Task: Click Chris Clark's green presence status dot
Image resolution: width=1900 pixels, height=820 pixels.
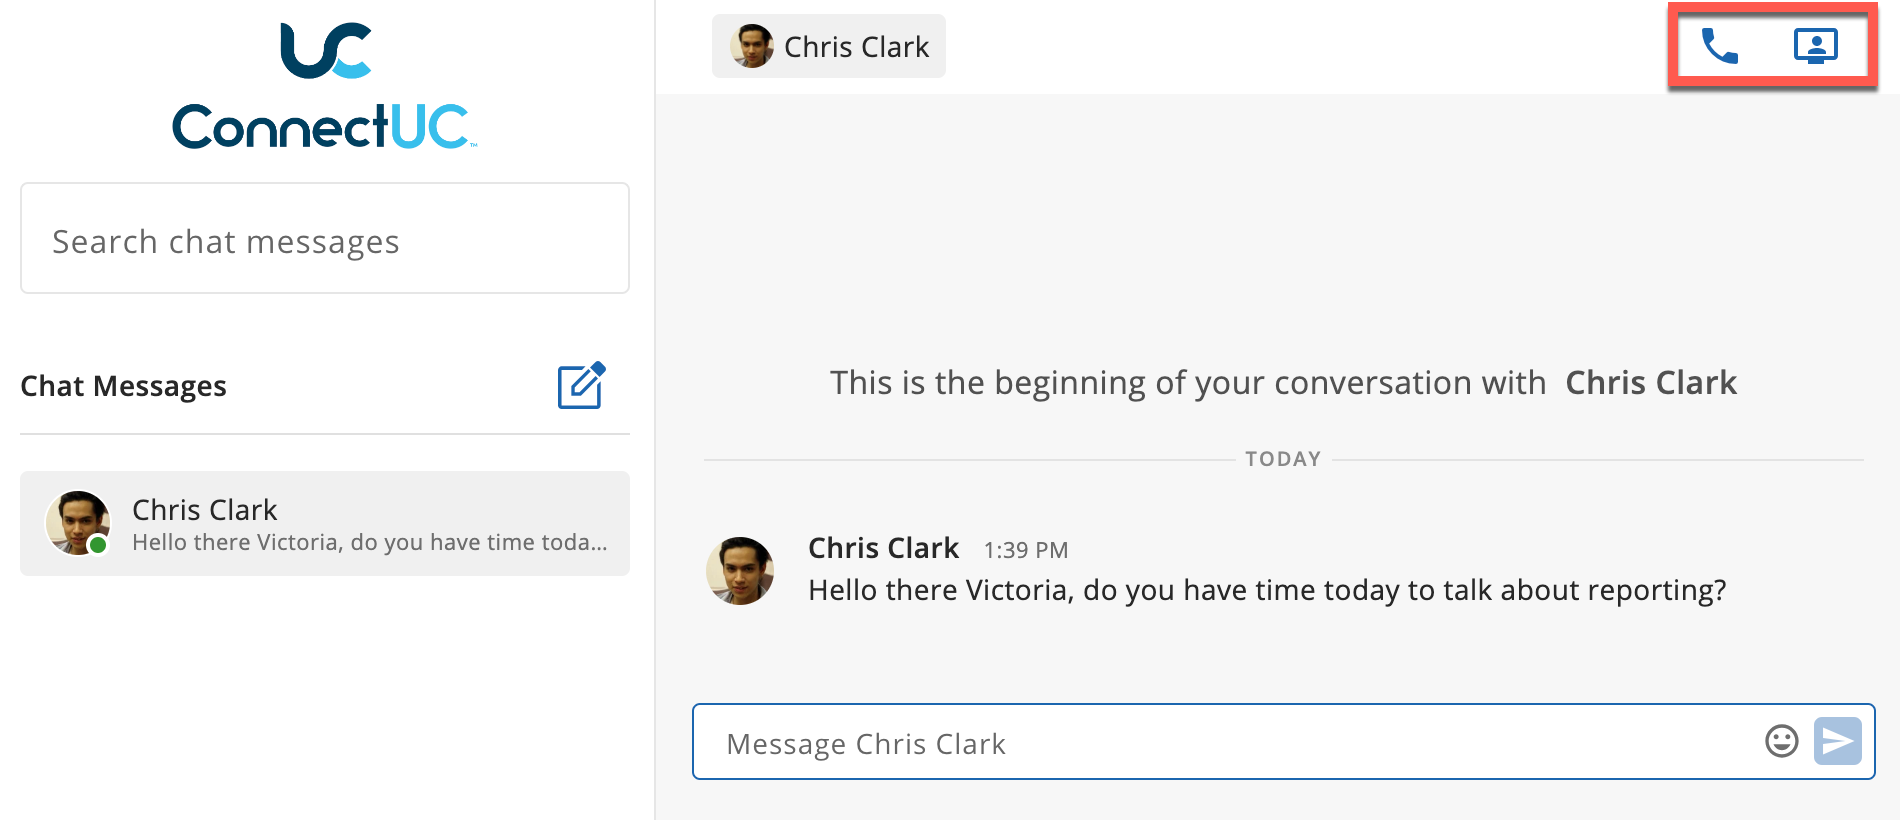Action: click(98, 545)
